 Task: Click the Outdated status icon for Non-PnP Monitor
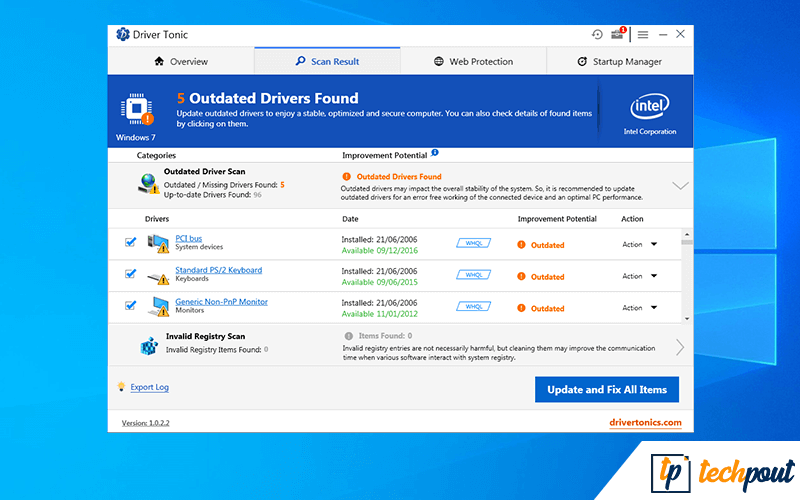pos(521,308)
